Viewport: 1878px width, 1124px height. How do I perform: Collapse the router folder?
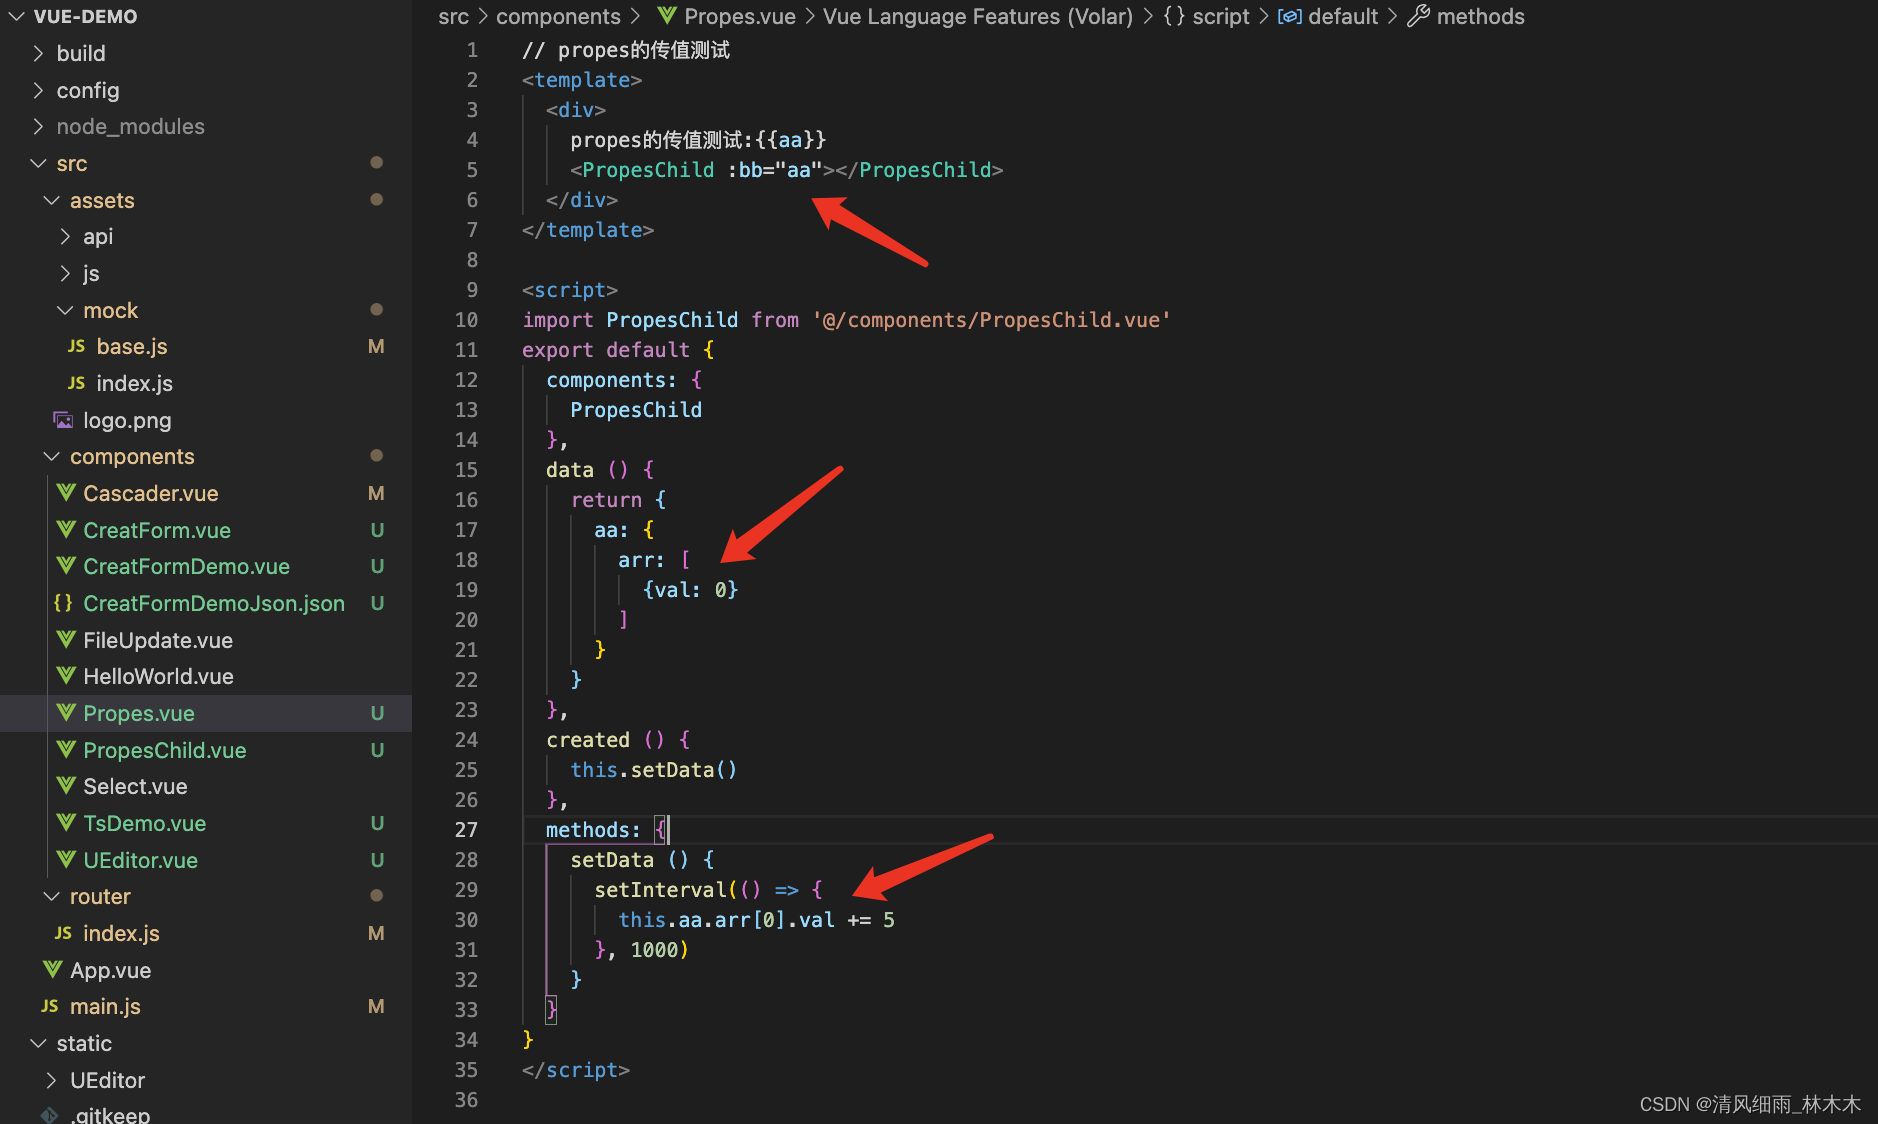tap(52, 896)
